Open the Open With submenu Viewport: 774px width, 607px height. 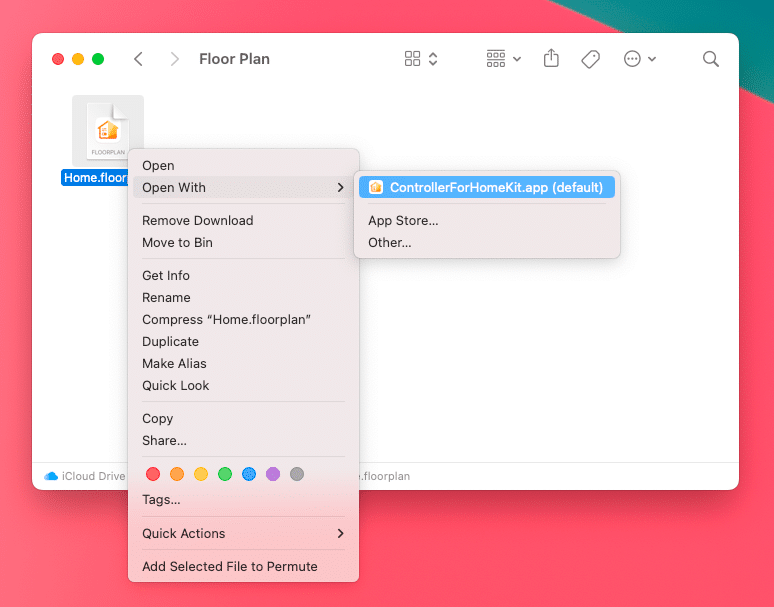pyautogui.click(x=243, y=188)
